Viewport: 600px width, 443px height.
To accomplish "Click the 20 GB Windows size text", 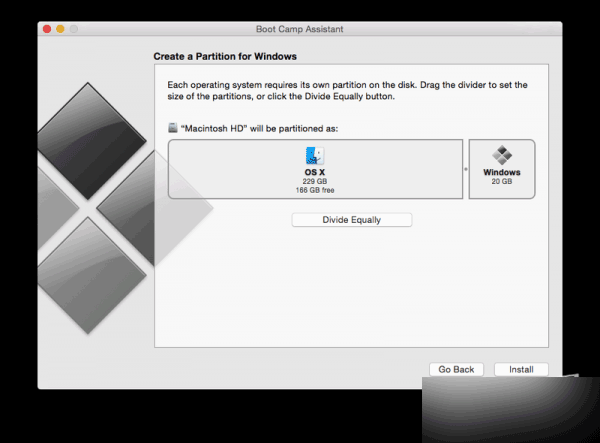I will click(501, 182).
